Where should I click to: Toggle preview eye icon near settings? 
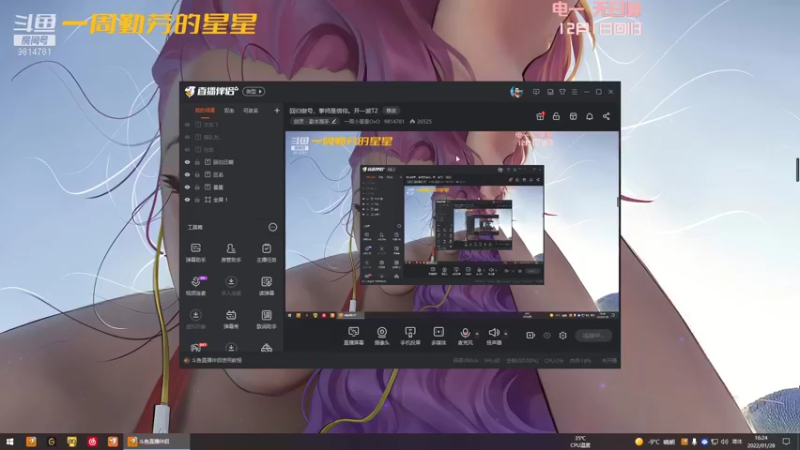547,335
